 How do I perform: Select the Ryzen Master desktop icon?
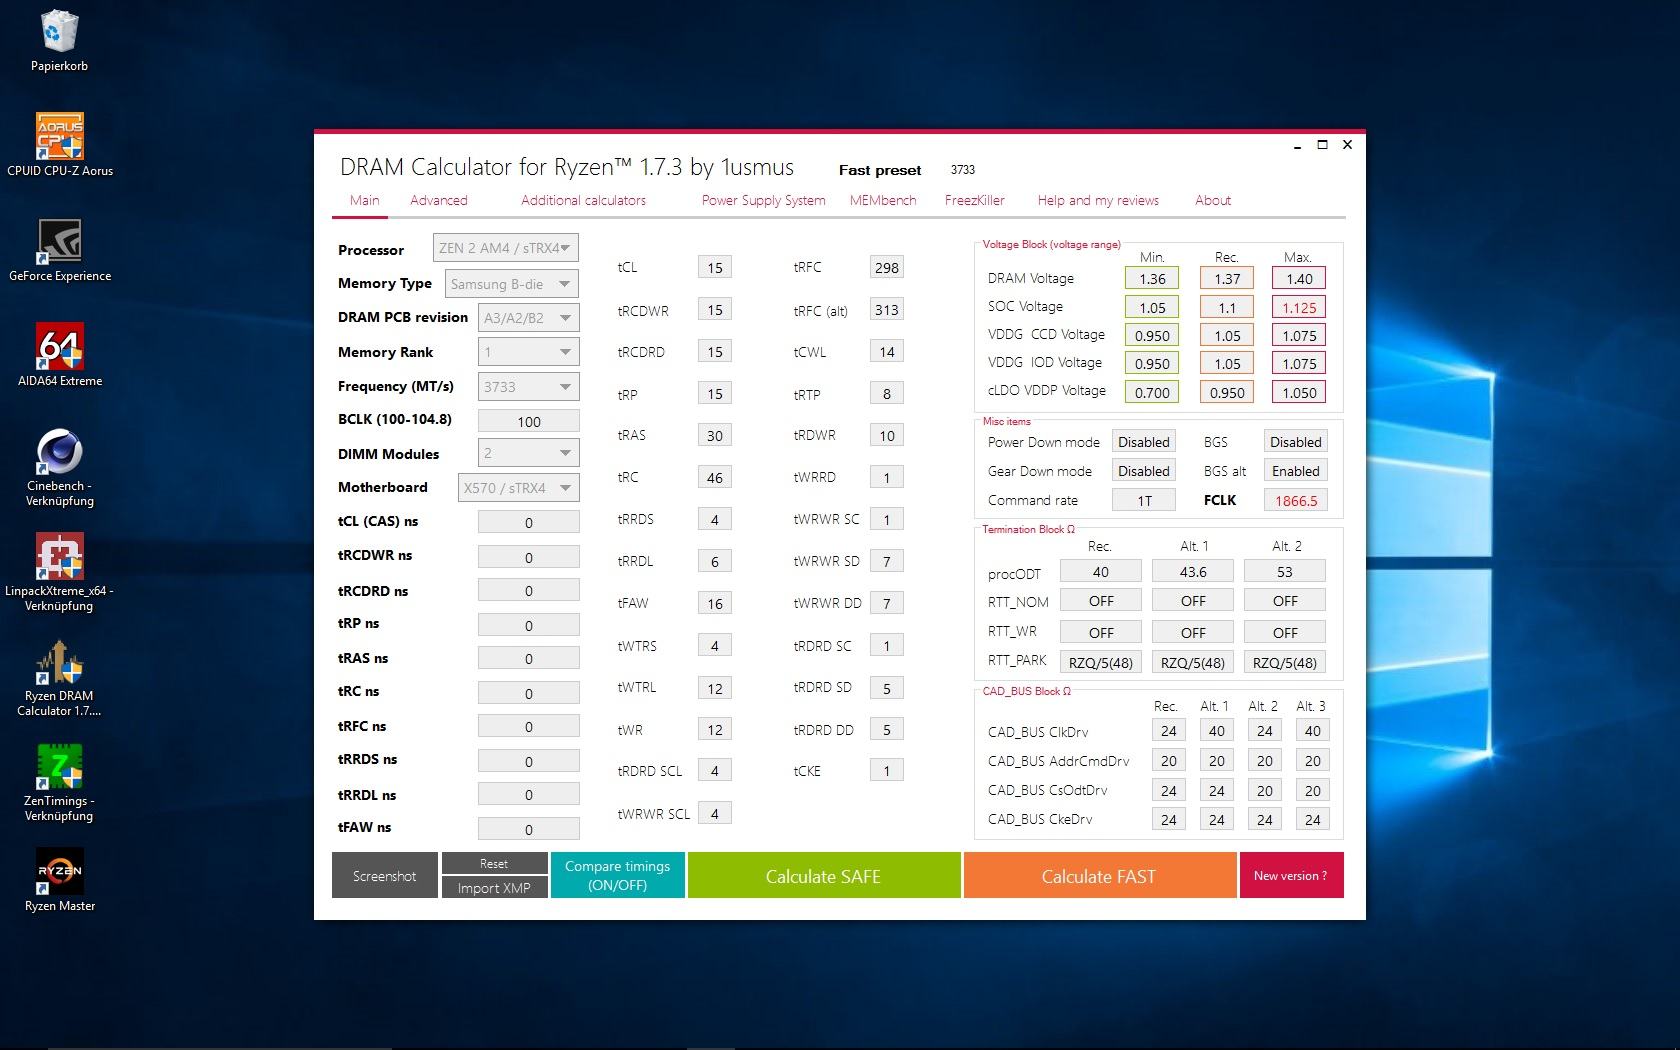(x=59, y=880)
